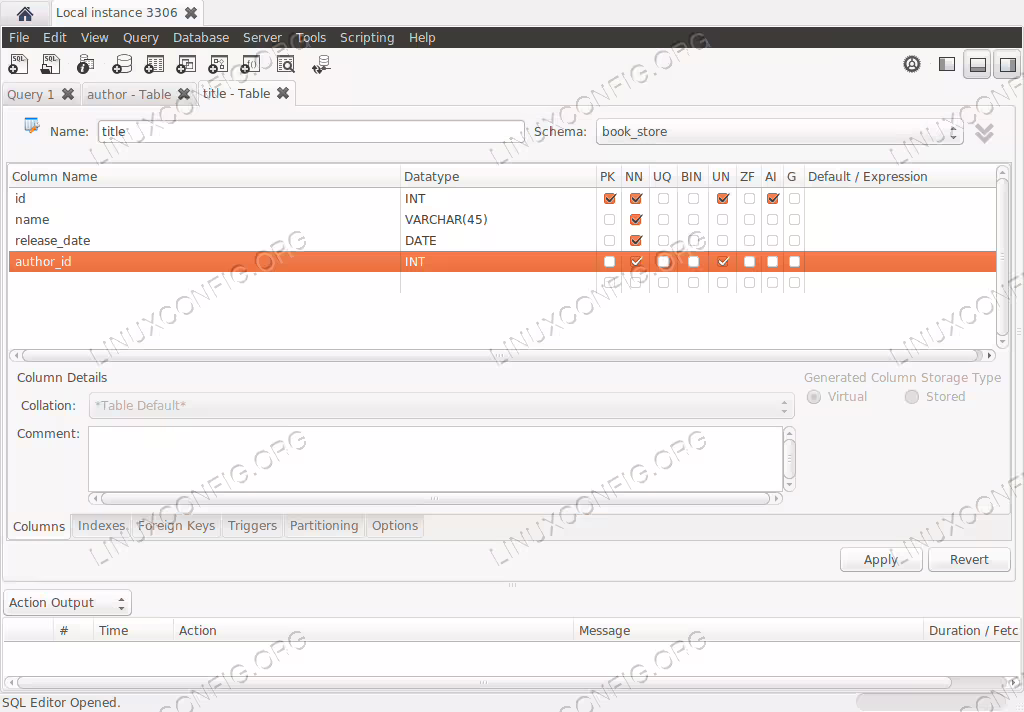Click the Message column header in output
The height and width of the screenshot is (712, 1024).
pos(748,630)
